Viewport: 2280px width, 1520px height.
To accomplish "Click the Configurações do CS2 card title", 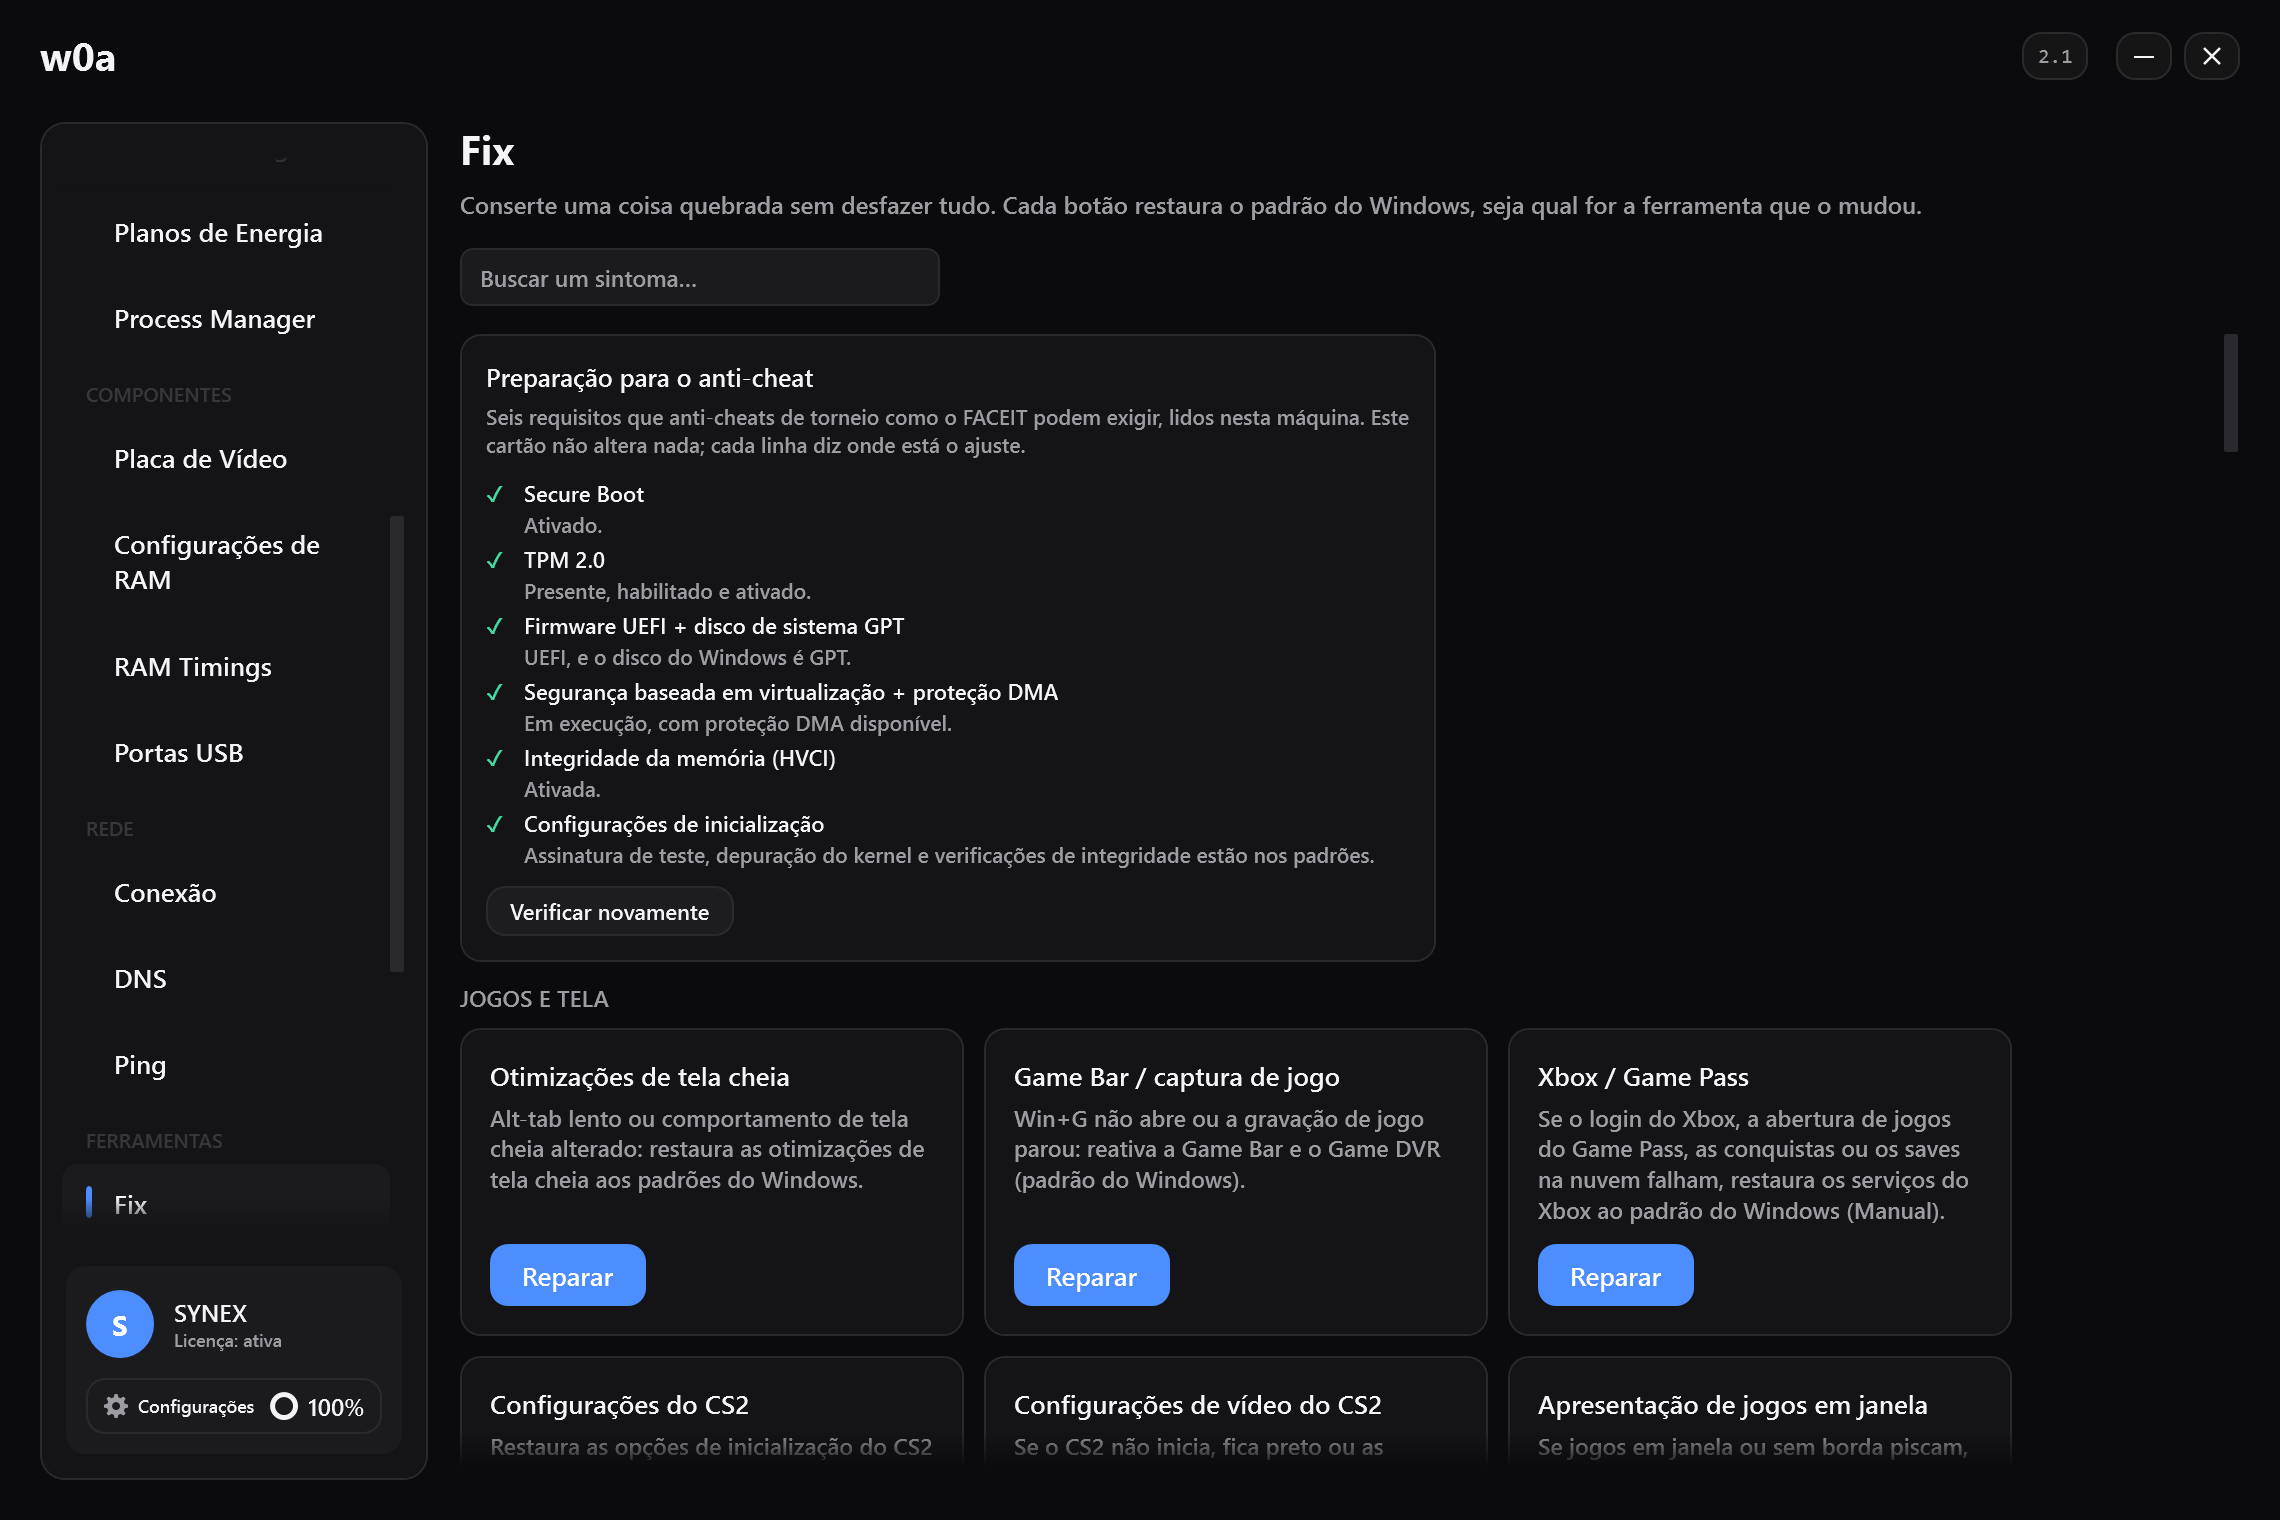I will pos(619,1405).
